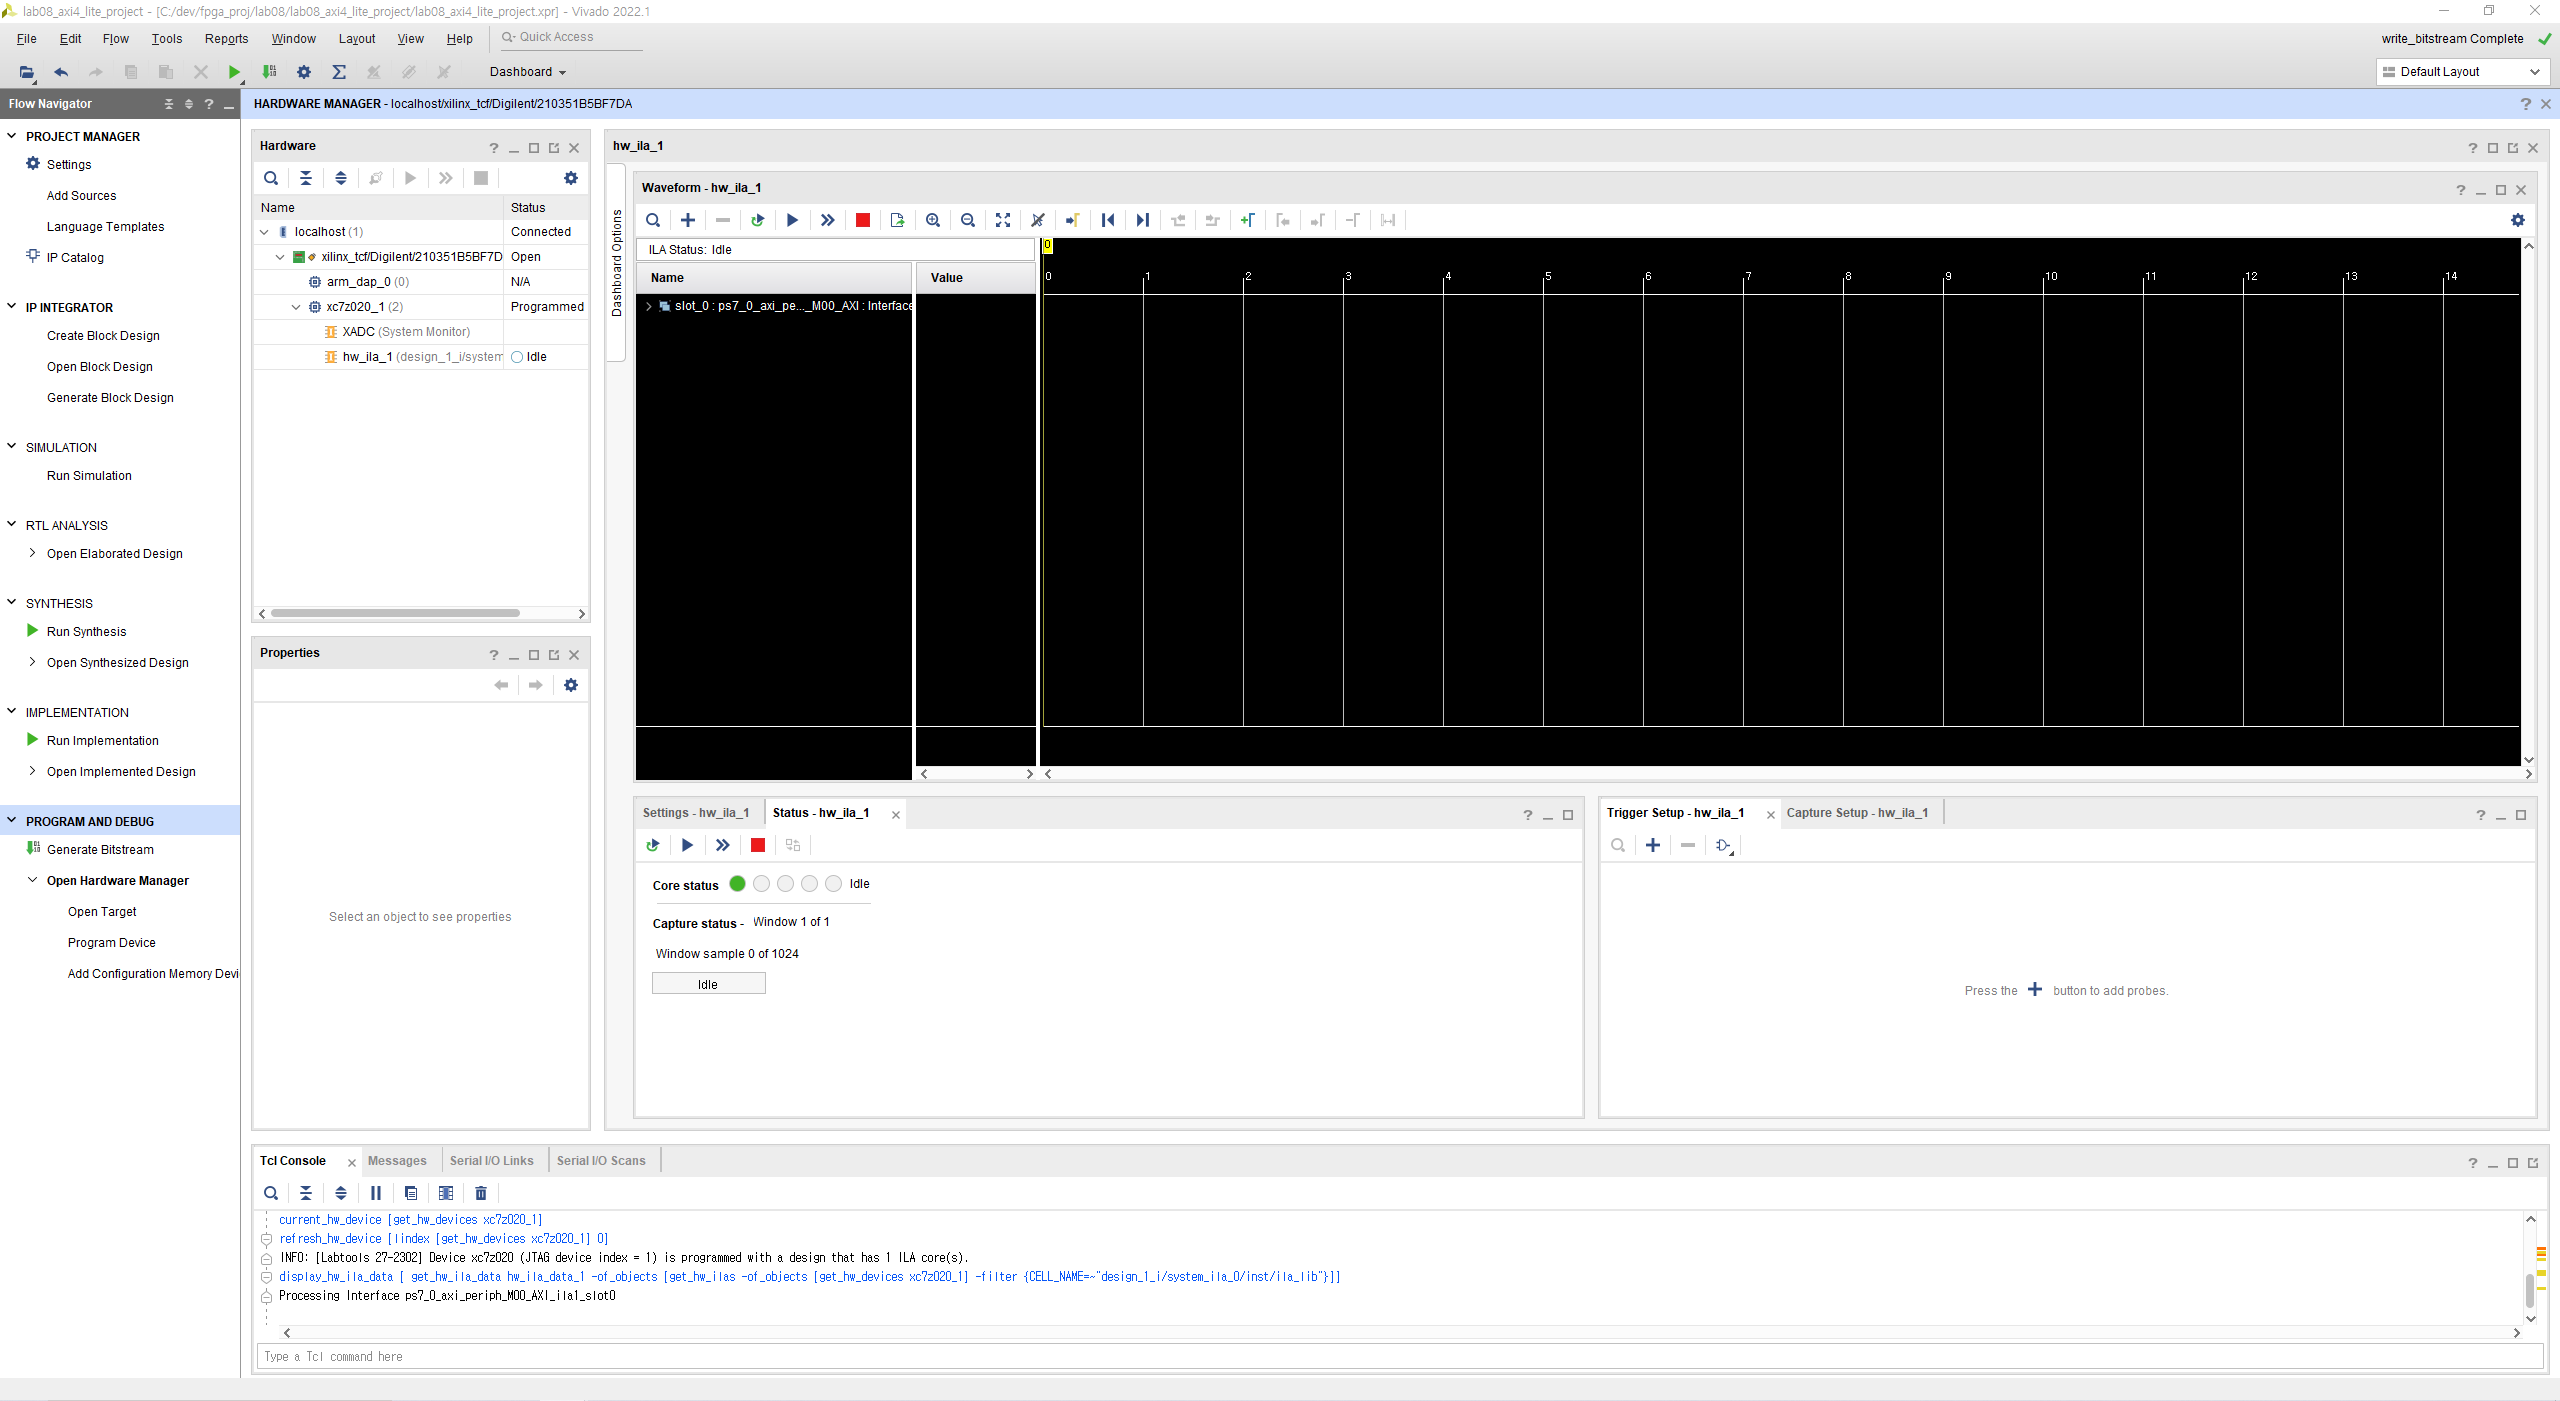Open the Default Layout dropdown
The height and width of the screenshot is (1401, 2560).
pos(2461,72)
